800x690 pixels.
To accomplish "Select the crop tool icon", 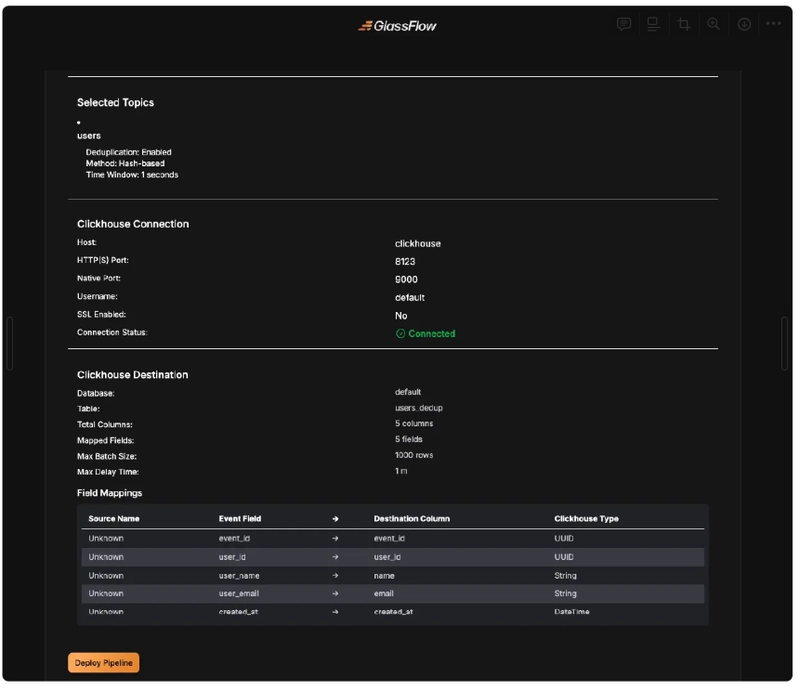I will tap(684, 24).
